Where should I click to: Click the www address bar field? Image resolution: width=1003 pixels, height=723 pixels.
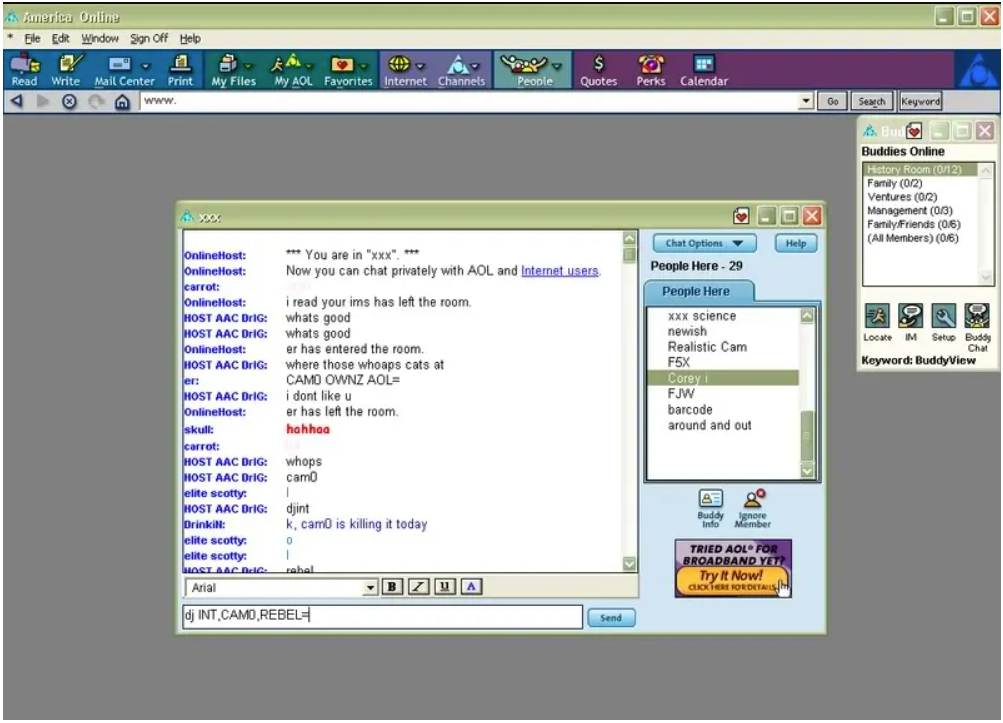coord(470,101)
